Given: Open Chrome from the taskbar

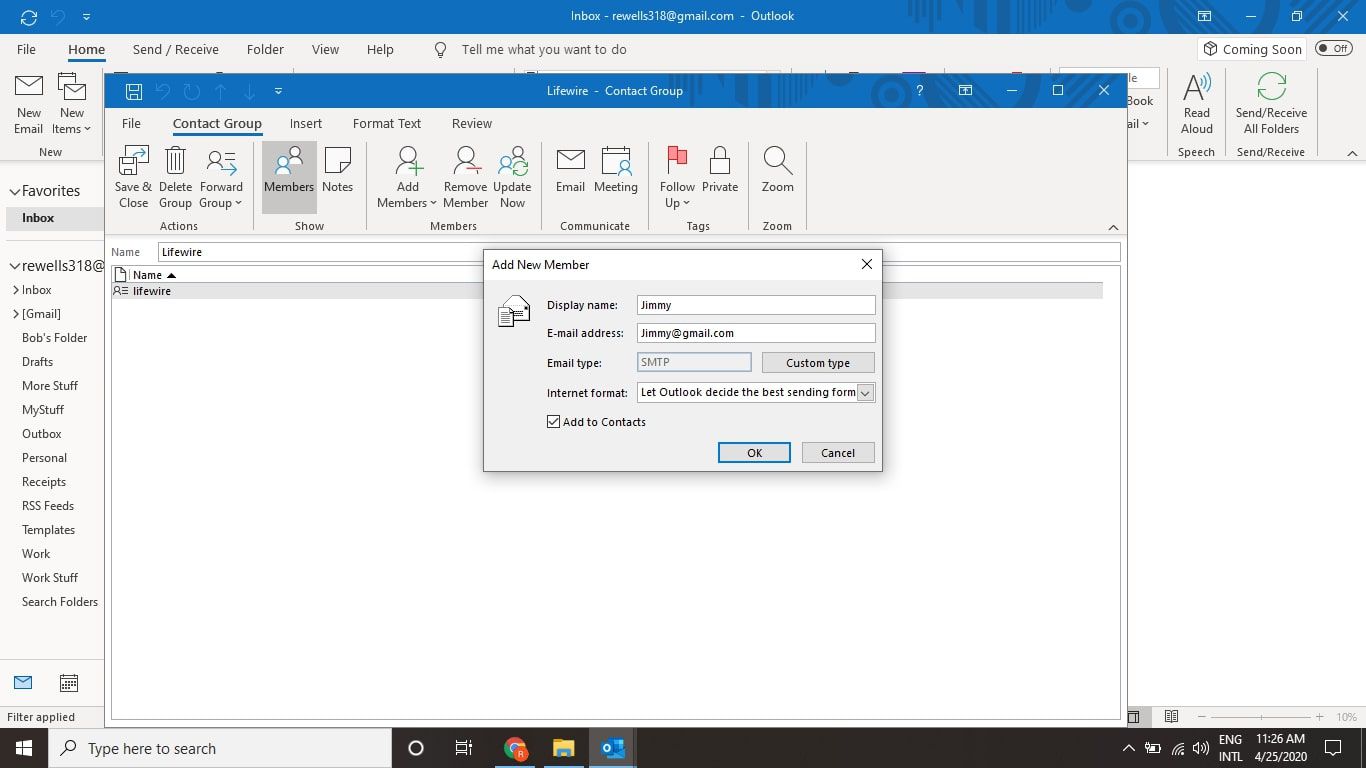Looking at the screenshot, I should coord(515,748).
